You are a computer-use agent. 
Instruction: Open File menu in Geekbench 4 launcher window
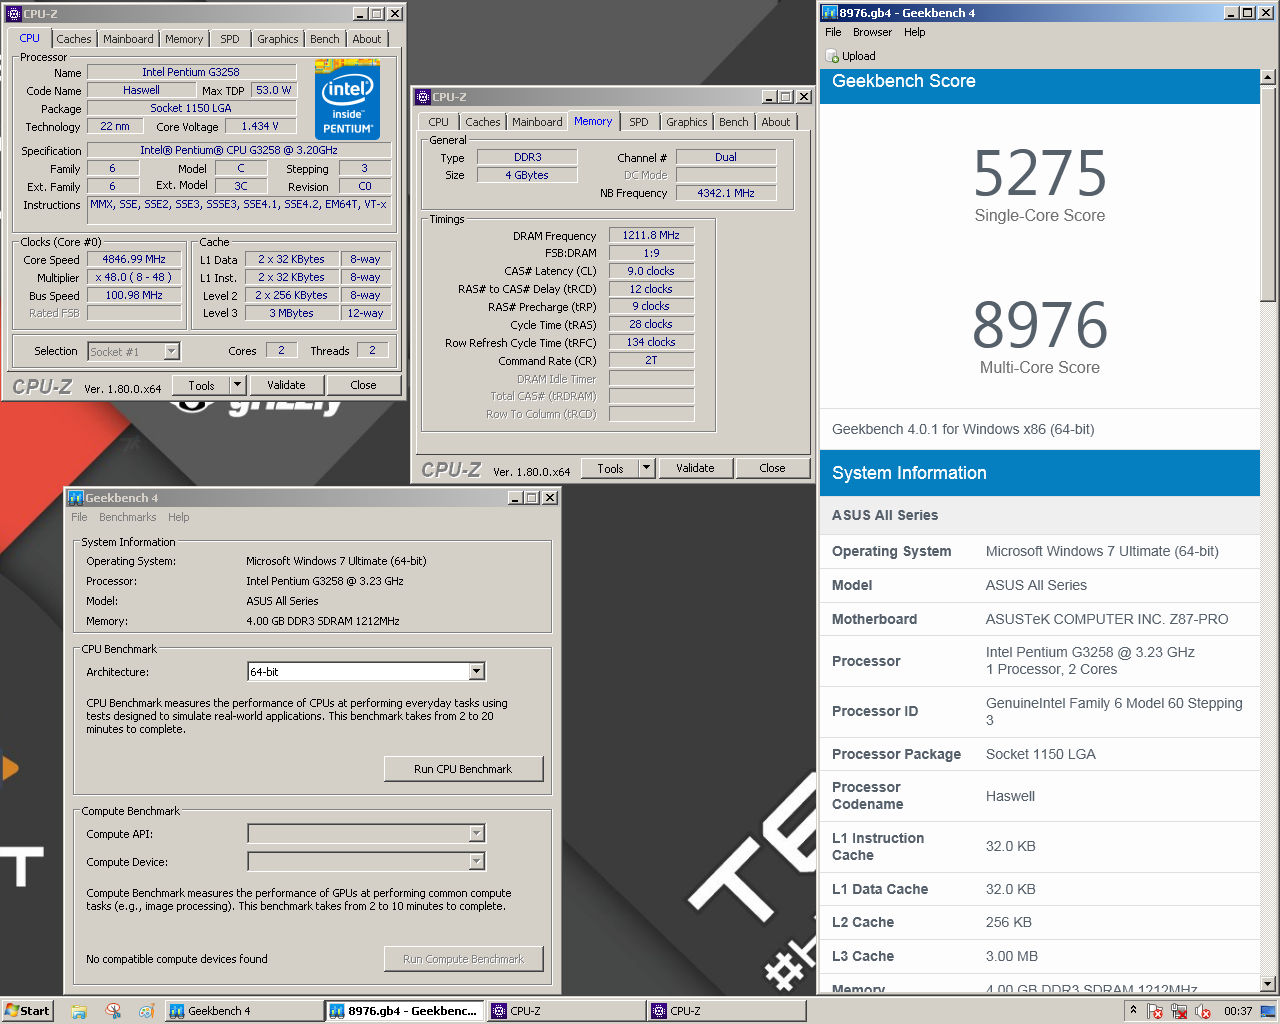(x=79, y=517)
